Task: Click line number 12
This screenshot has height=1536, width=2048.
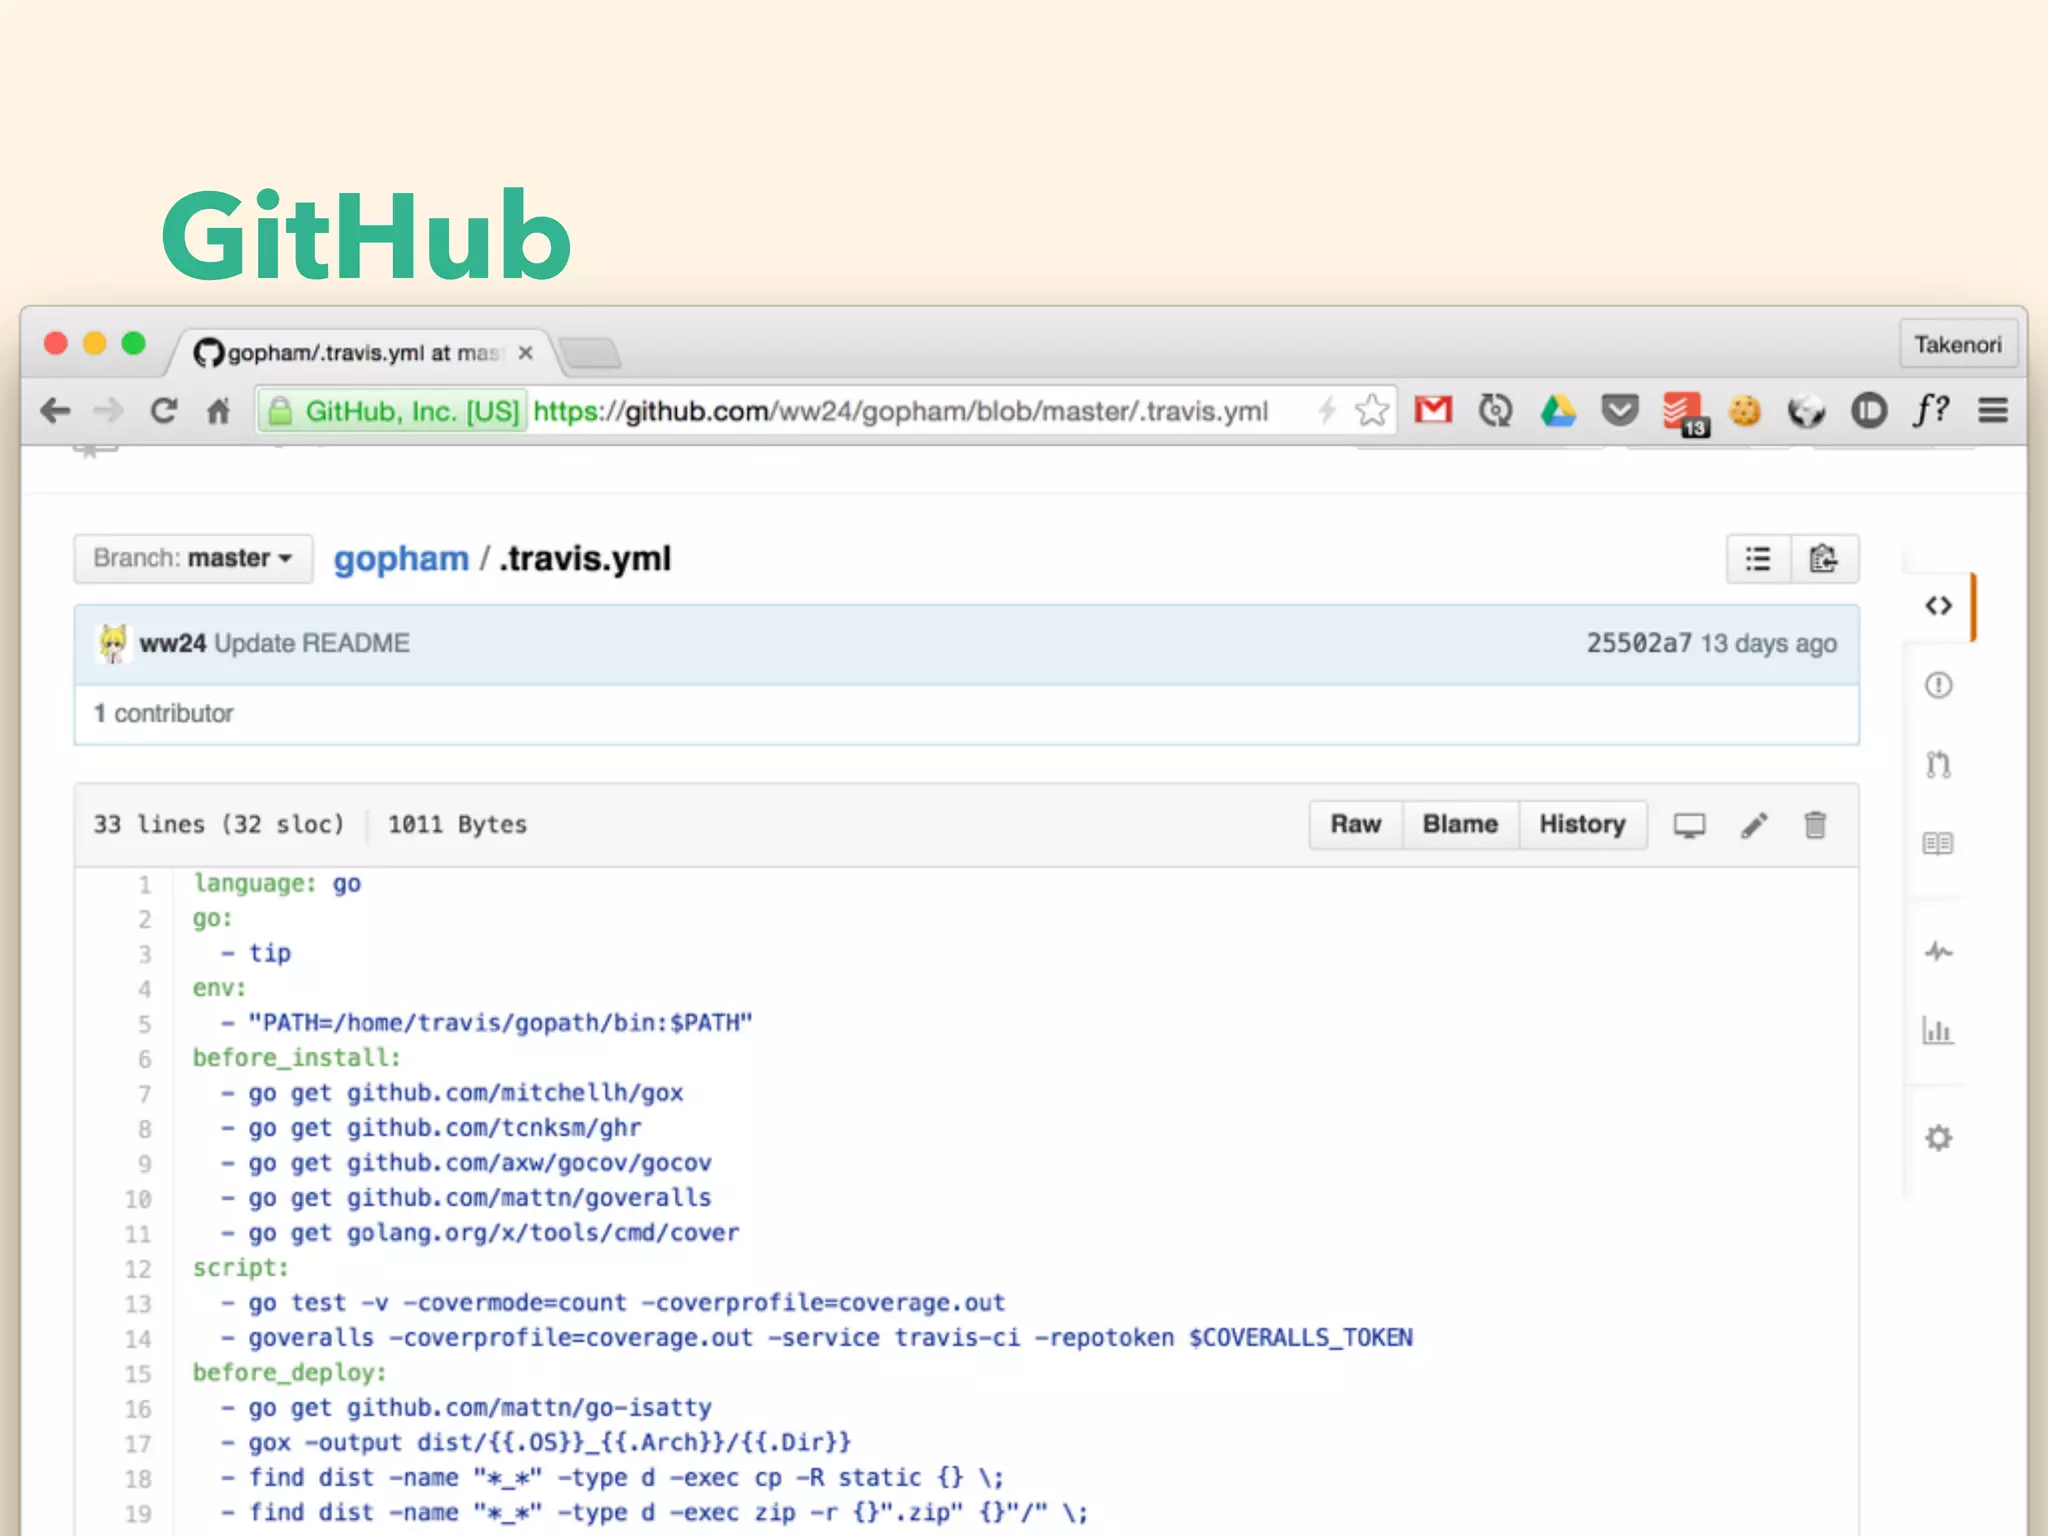Action: [x=138, y=1269]
